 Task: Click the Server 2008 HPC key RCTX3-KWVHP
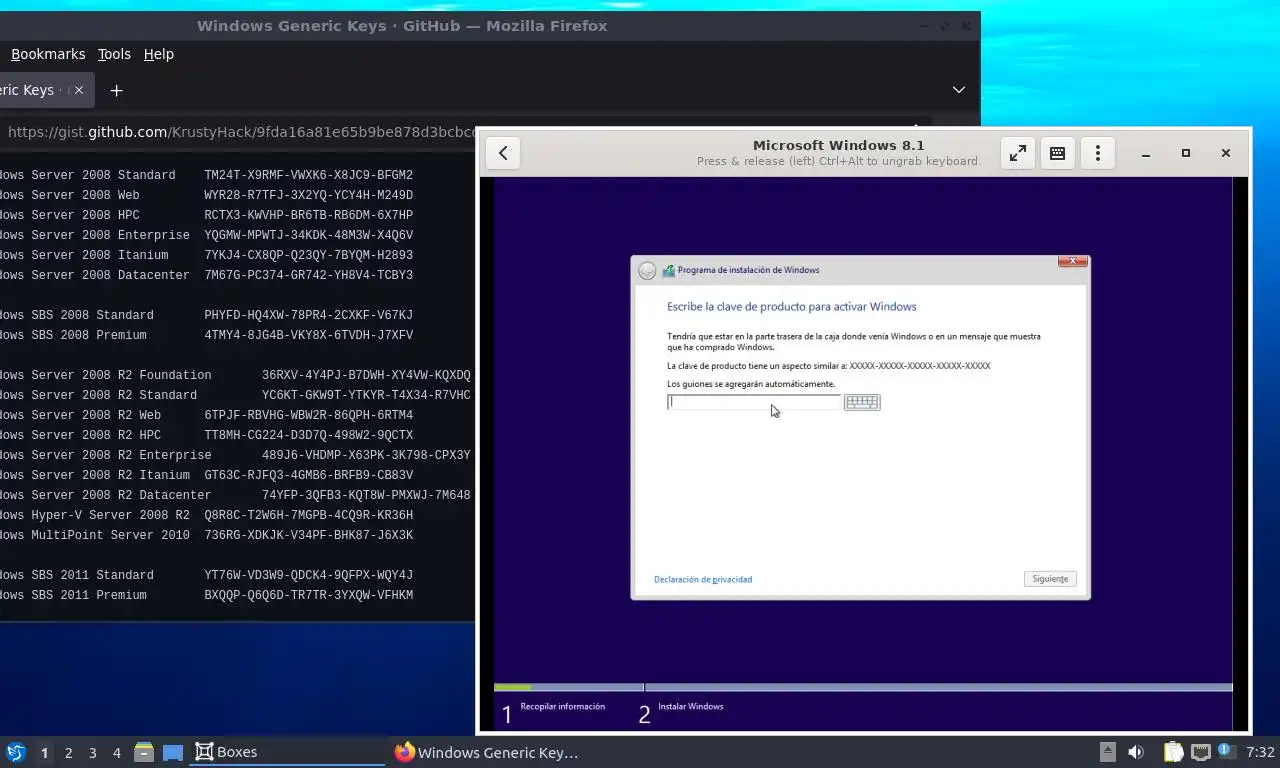(x=309, y=215)
